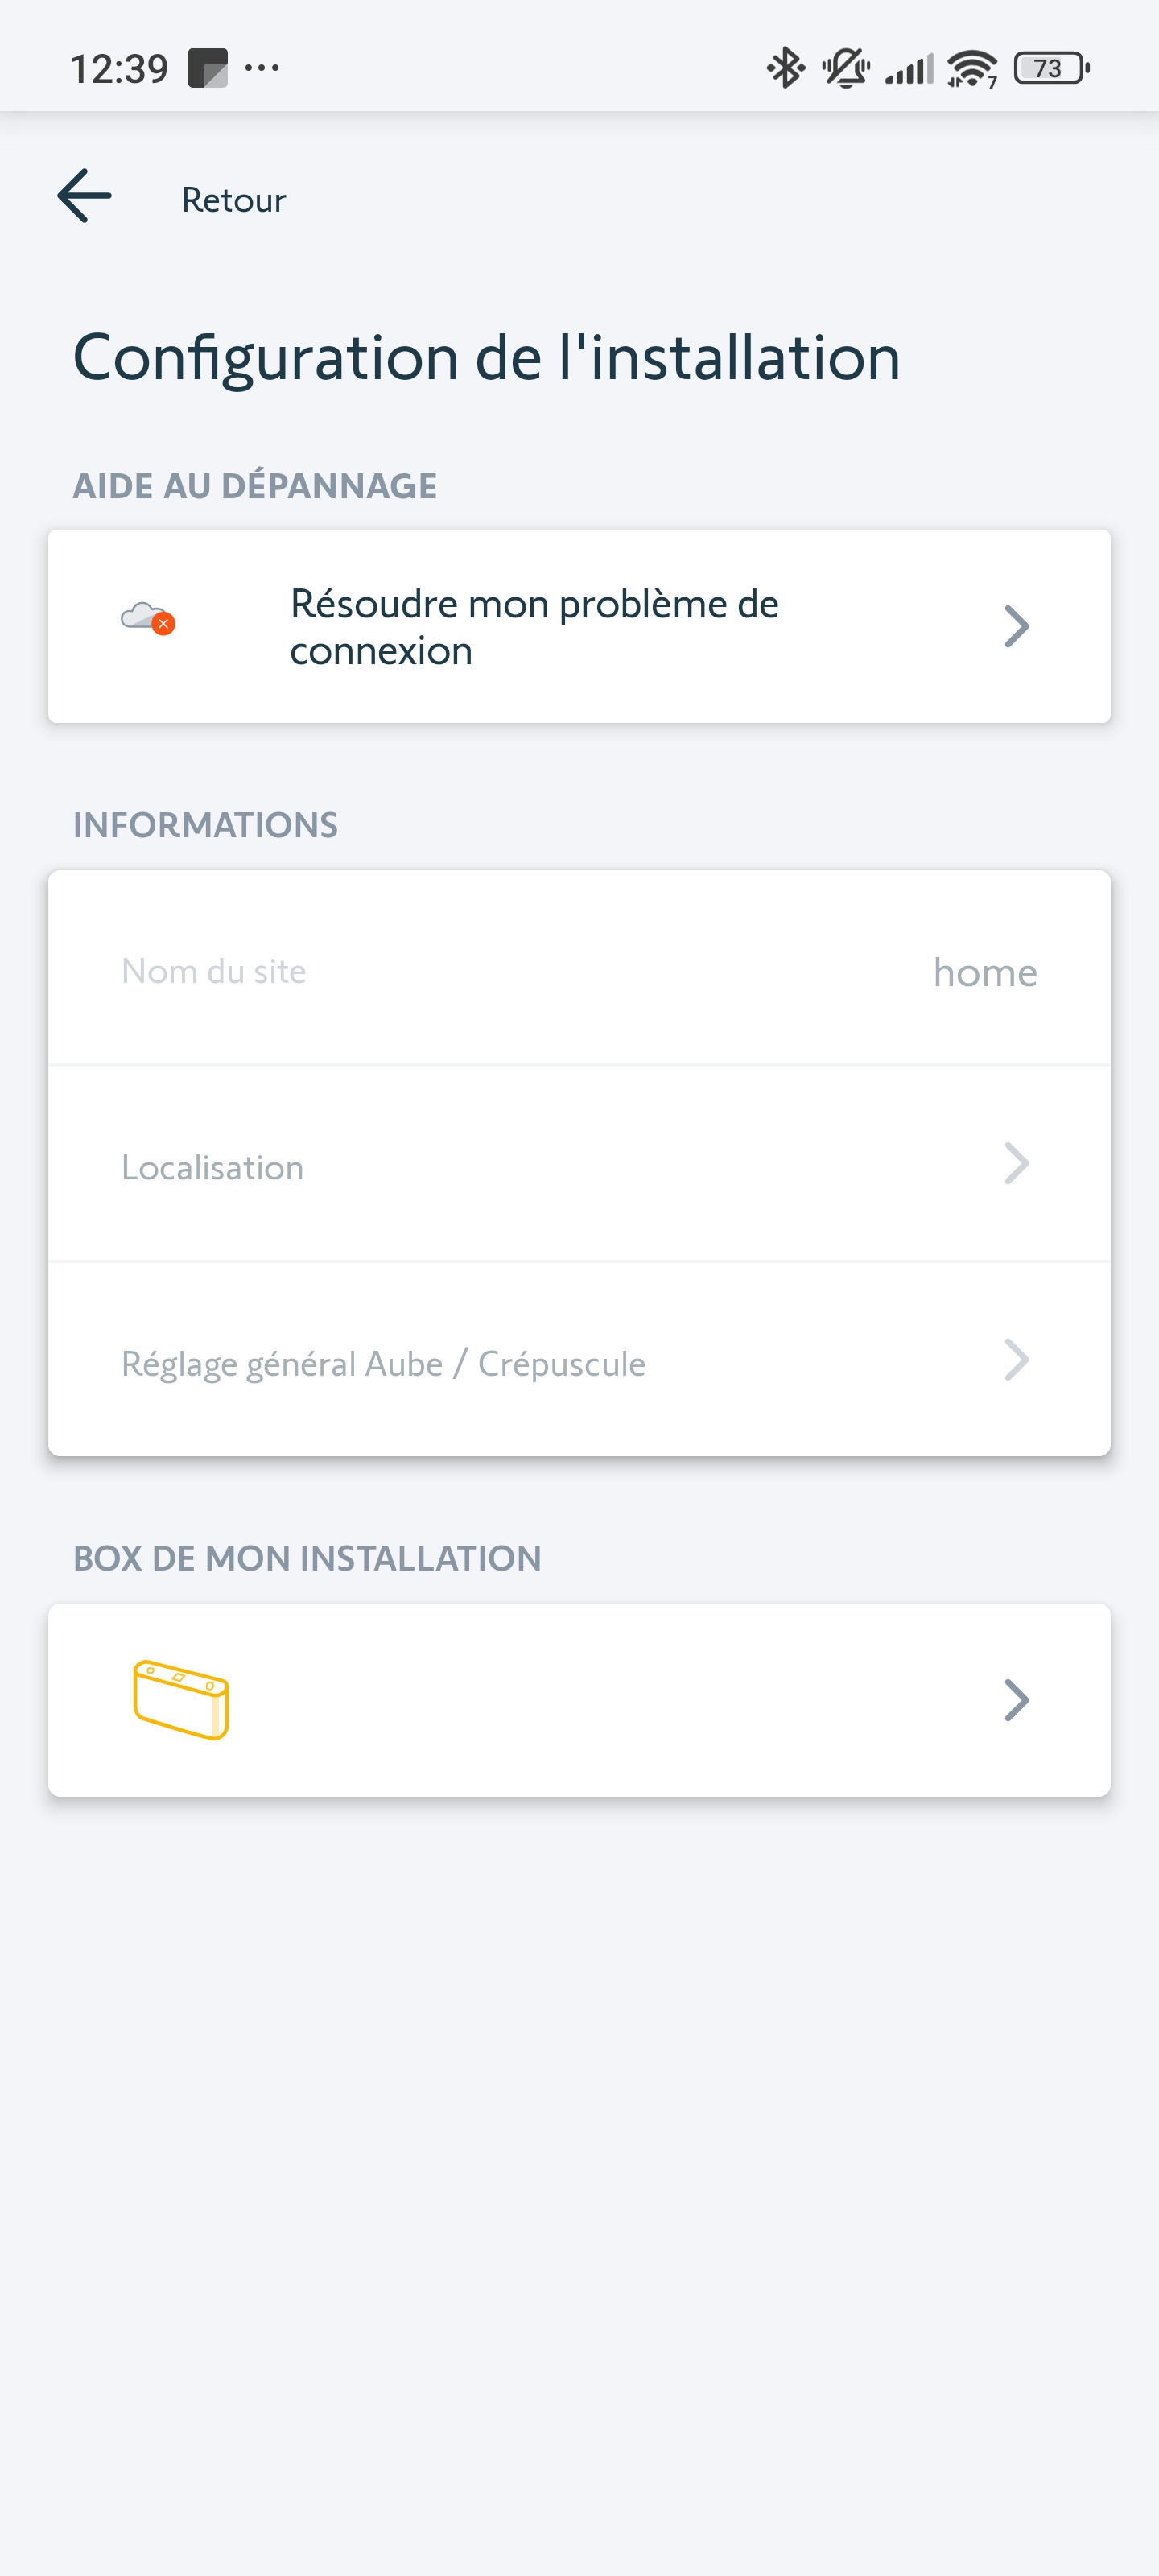Tap the Wi-Fi signal icon
Screen dimensions: 1159x2576
pyautogui.click(x=972, y=68)
